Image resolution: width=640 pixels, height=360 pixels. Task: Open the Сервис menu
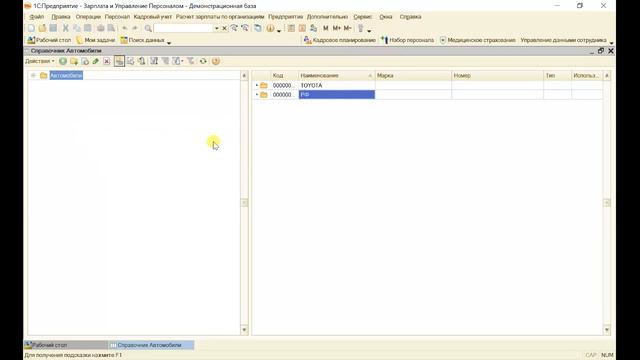pyautogui.click(x=362, y=17)
